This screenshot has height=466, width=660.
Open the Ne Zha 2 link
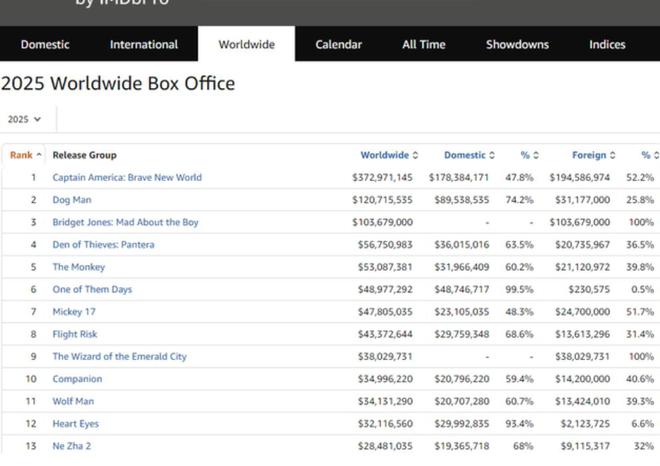[72, 446]
